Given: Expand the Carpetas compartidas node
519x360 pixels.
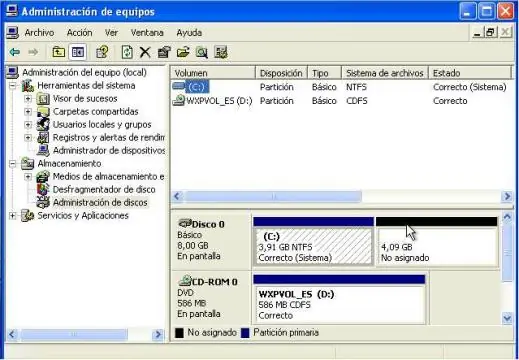Looking at the screenshot, I should pyautogui.click(x=28, y=112).
